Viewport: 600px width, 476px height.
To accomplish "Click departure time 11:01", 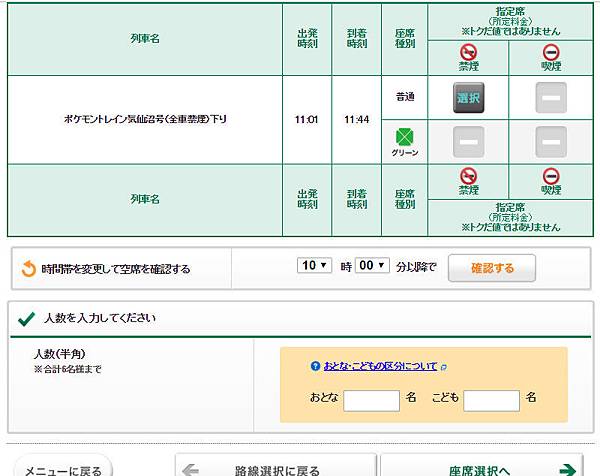I will [x=307, y=119].
